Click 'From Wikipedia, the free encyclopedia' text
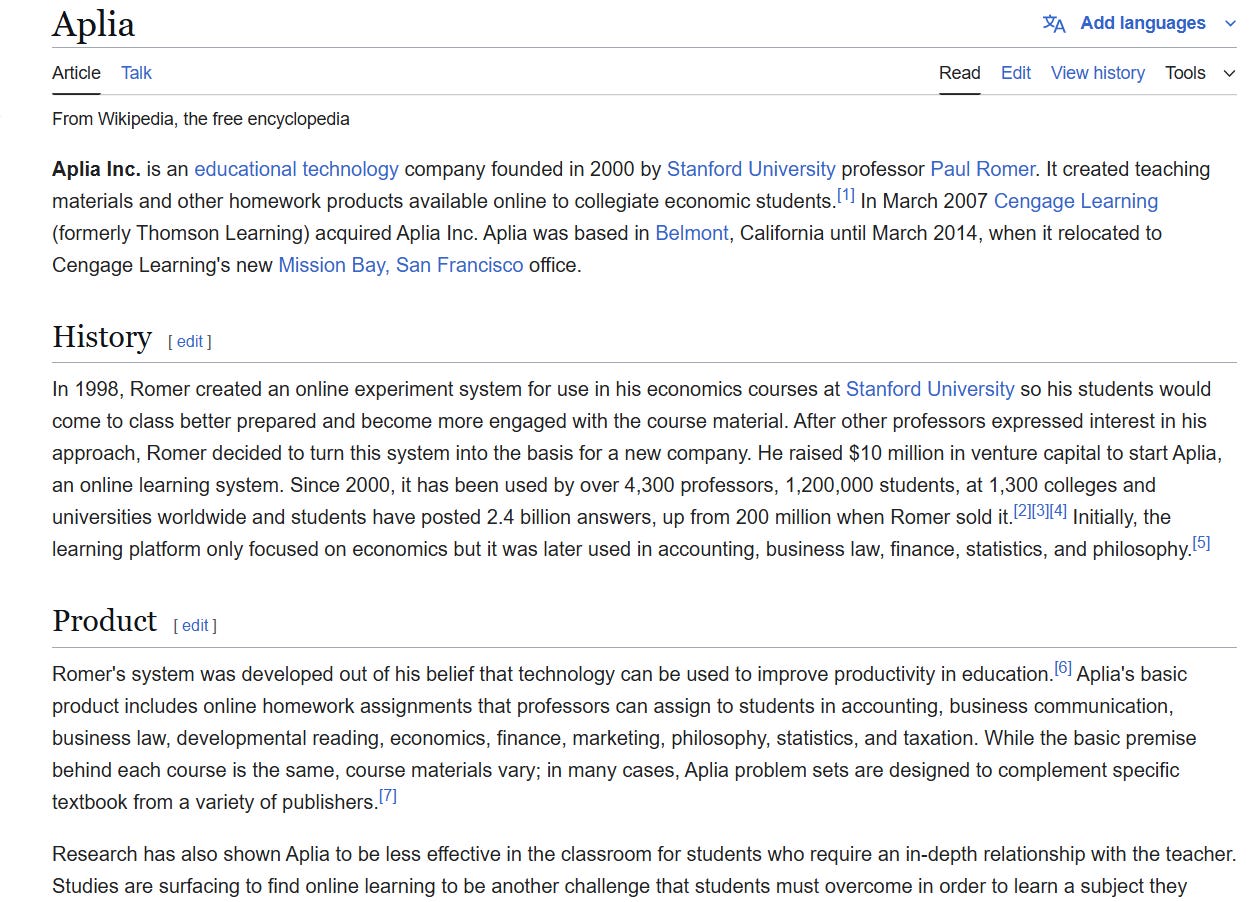The width and height of the screenshot is (1257, 902). click(x=201, y=119)
